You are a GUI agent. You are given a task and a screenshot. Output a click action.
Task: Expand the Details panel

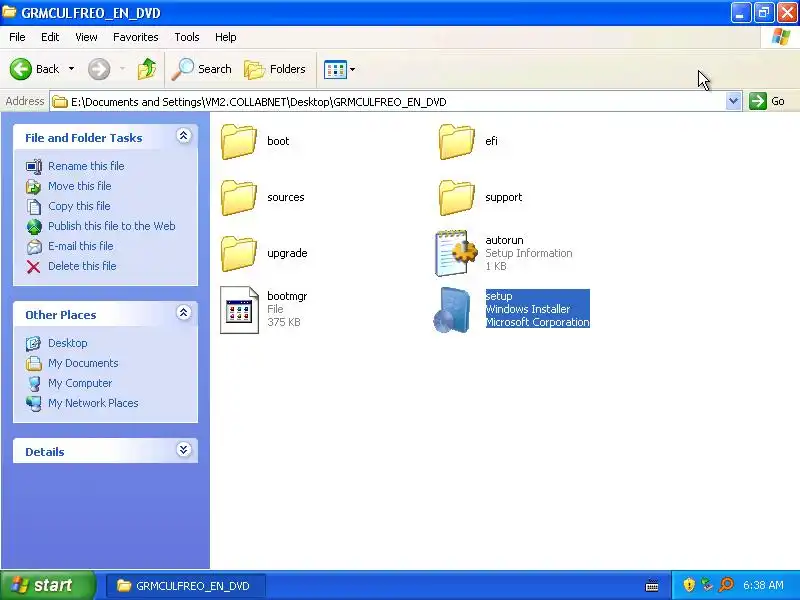pos(184,449)
